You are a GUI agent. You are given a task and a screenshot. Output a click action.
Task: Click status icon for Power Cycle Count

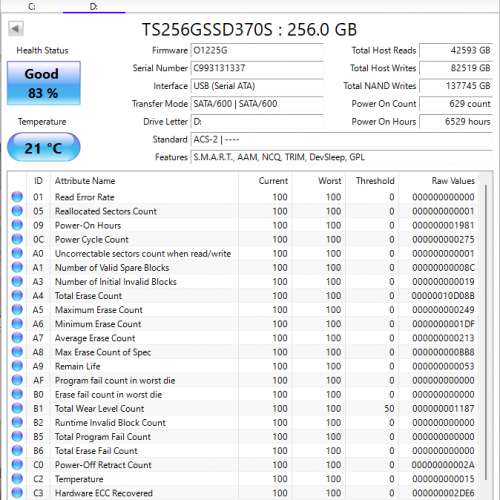click(x=17, y=239)
